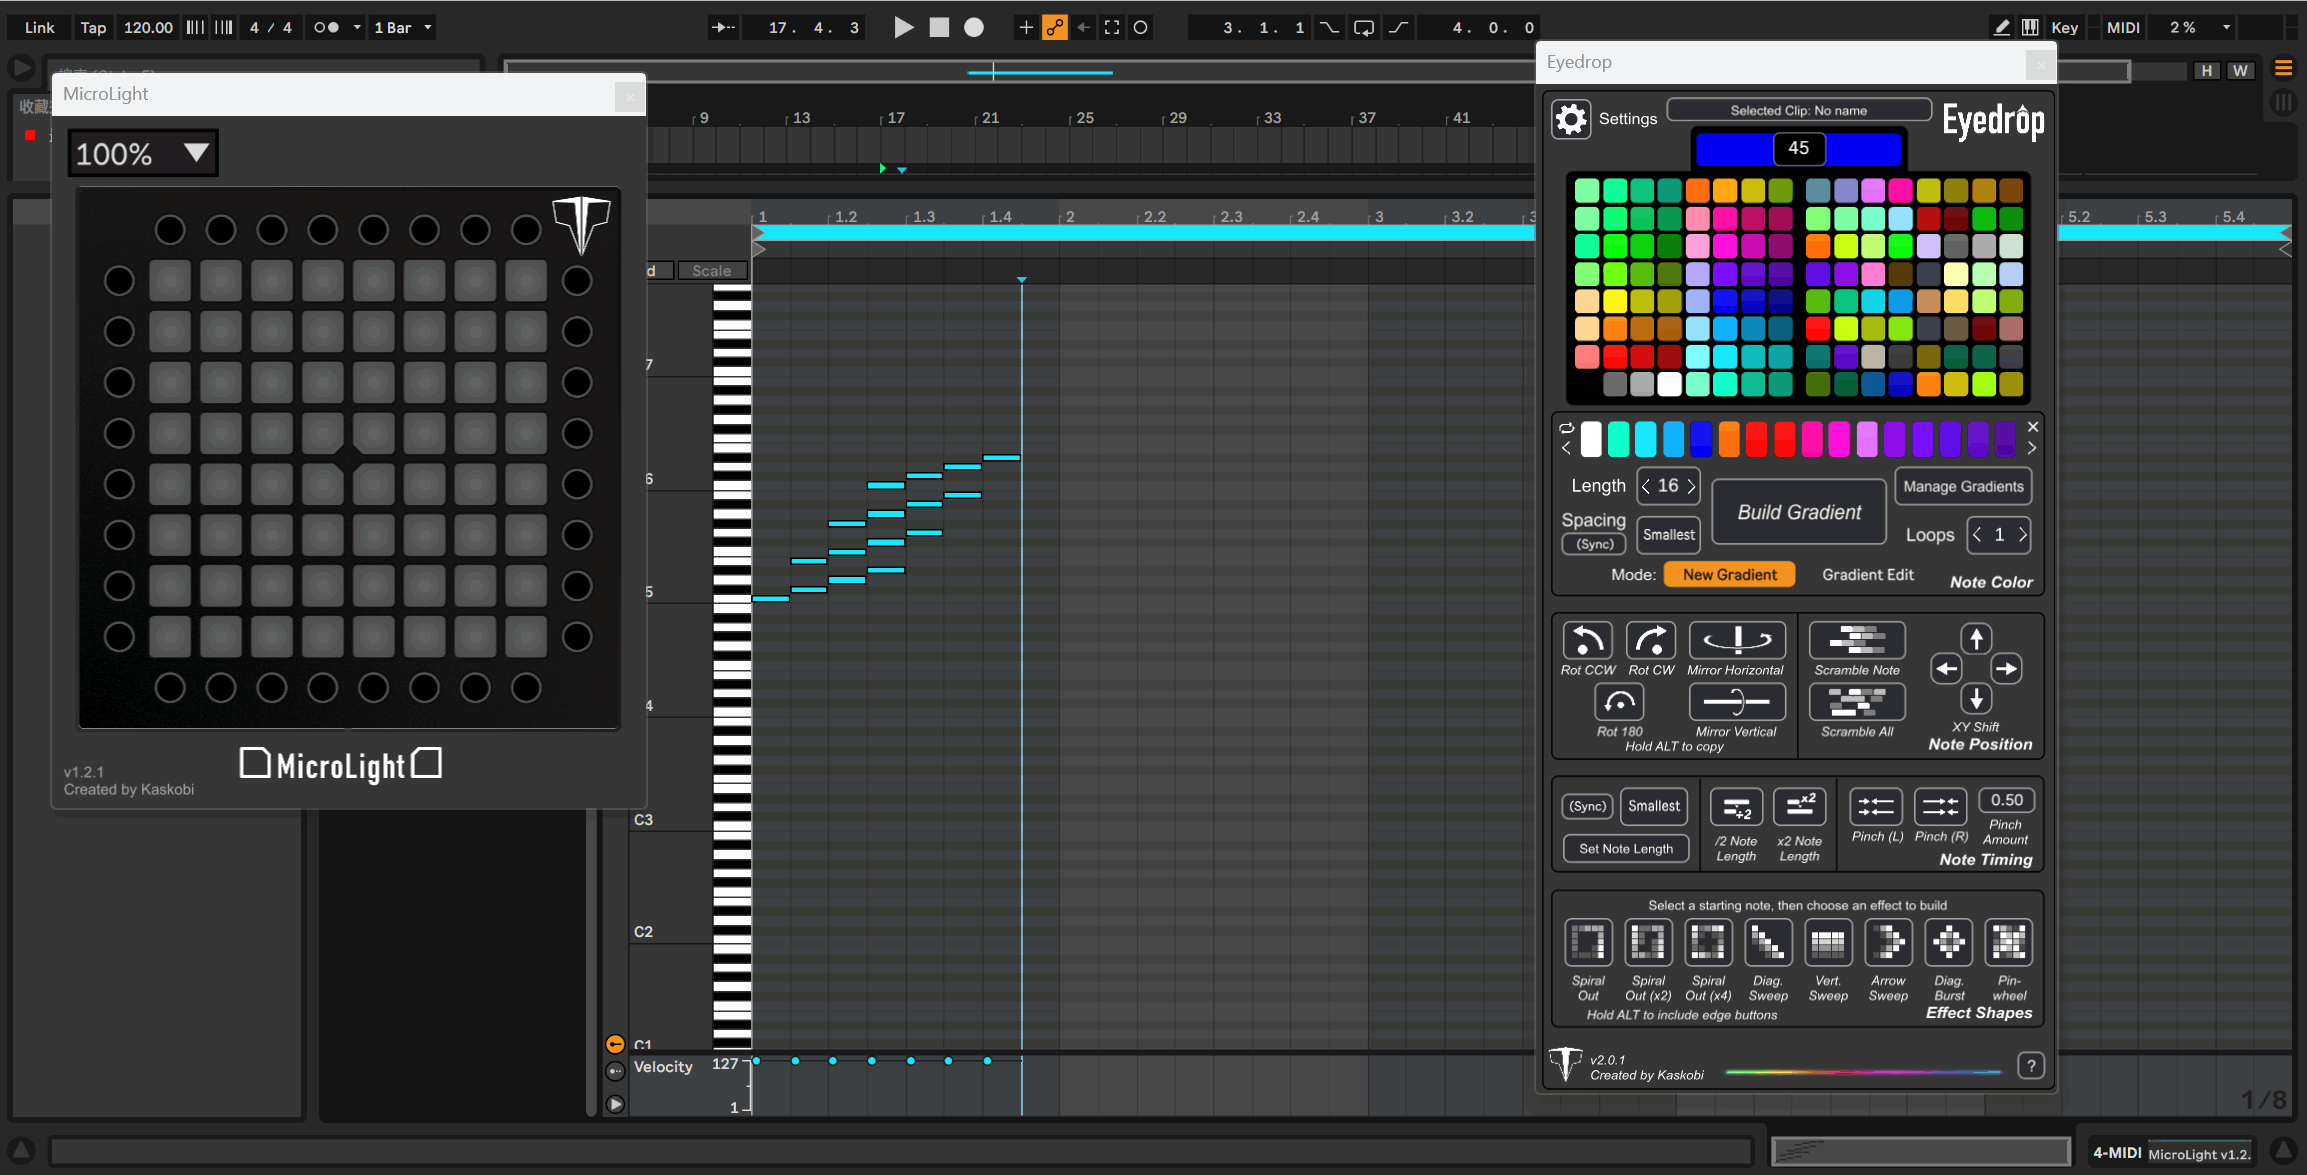Screen dimensions: 2307x1175
Task: Click the Mirror Horizontal icon
Action: click(x=1736, y=641)
